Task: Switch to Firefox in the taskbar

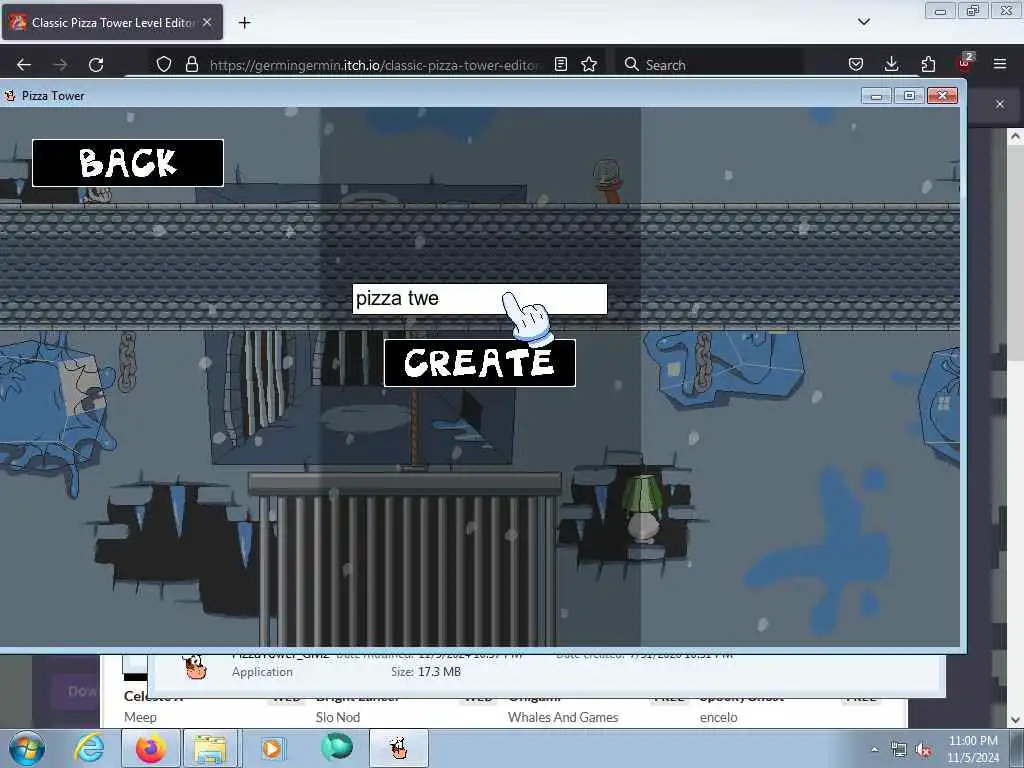Action: (151, 748)
